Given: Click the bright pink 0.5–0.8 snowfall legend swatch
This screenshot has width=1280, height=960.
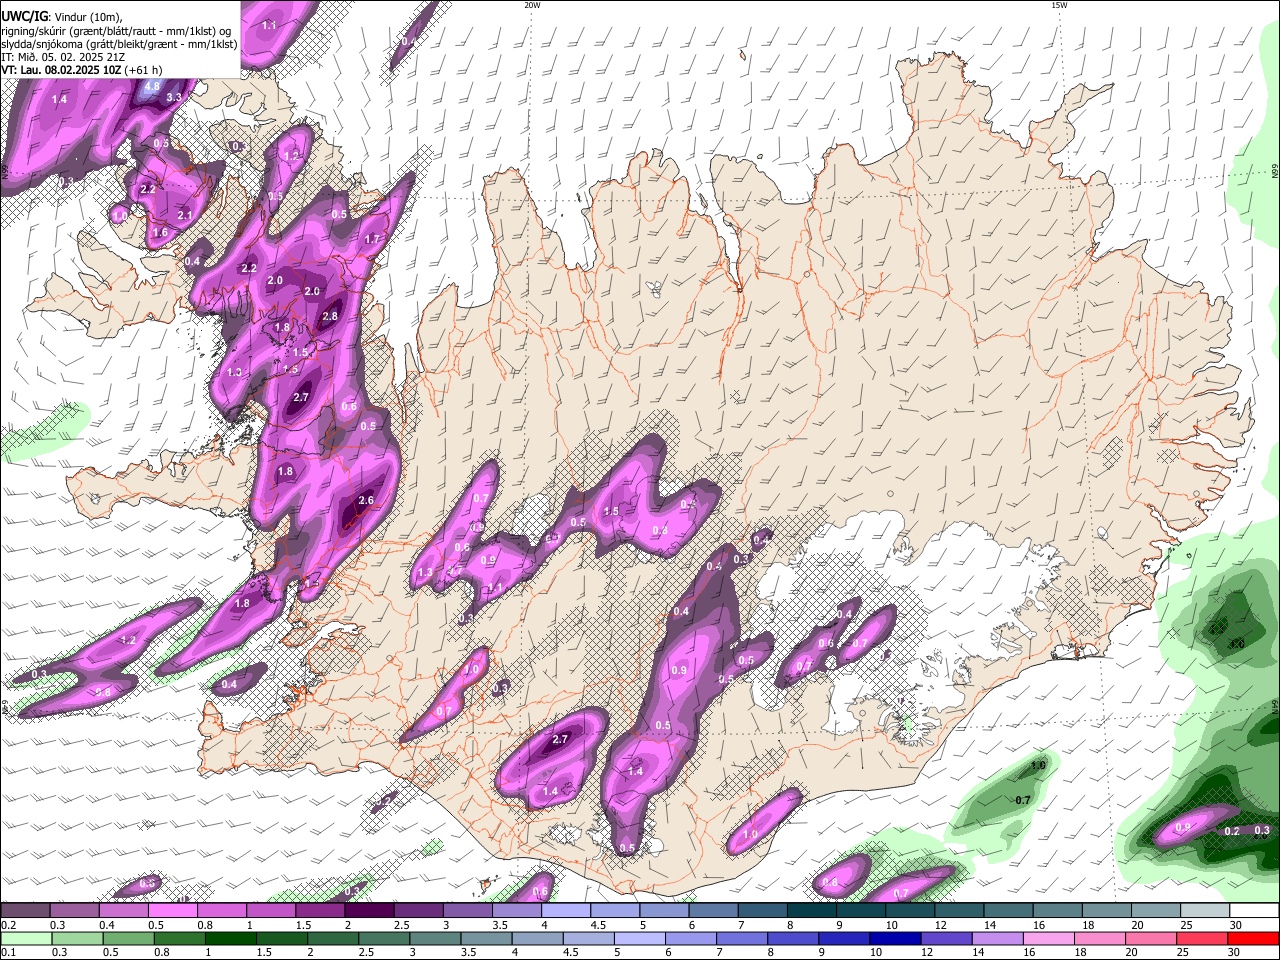Looking at the screenshot, I should click(172, 911).
